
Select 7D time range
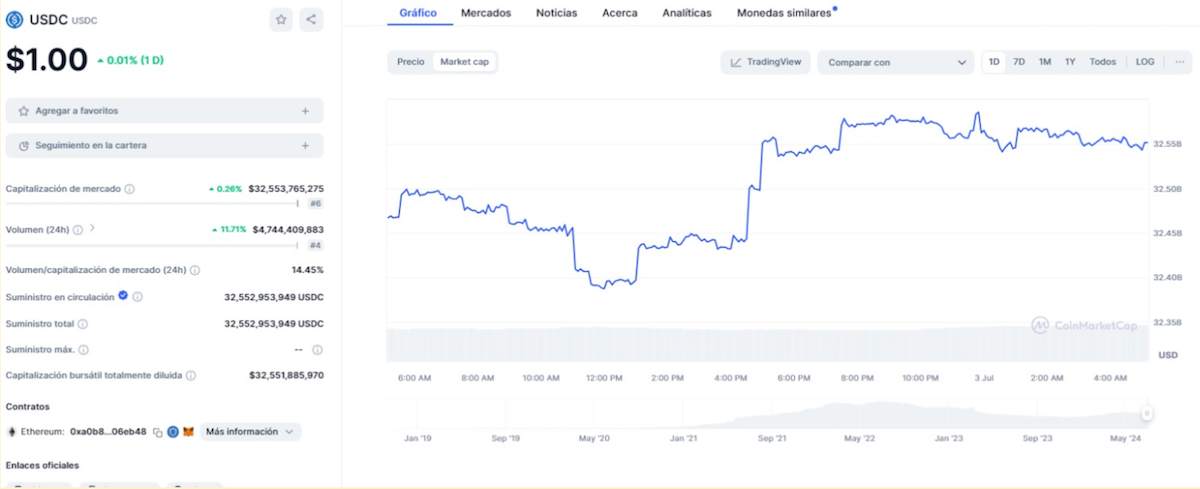point(1019,62)
